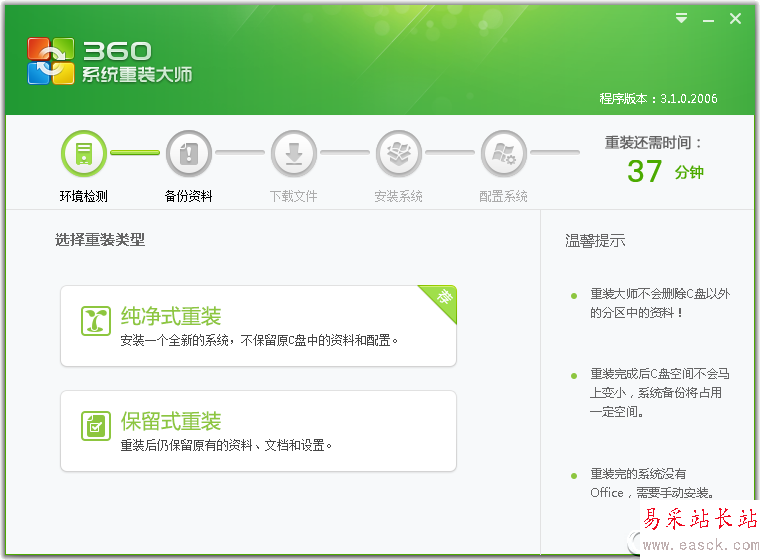The height and width of the screenshot is (560, 760).
Task: Select the 安装系统 step label
Action: (x=399, y=197)
